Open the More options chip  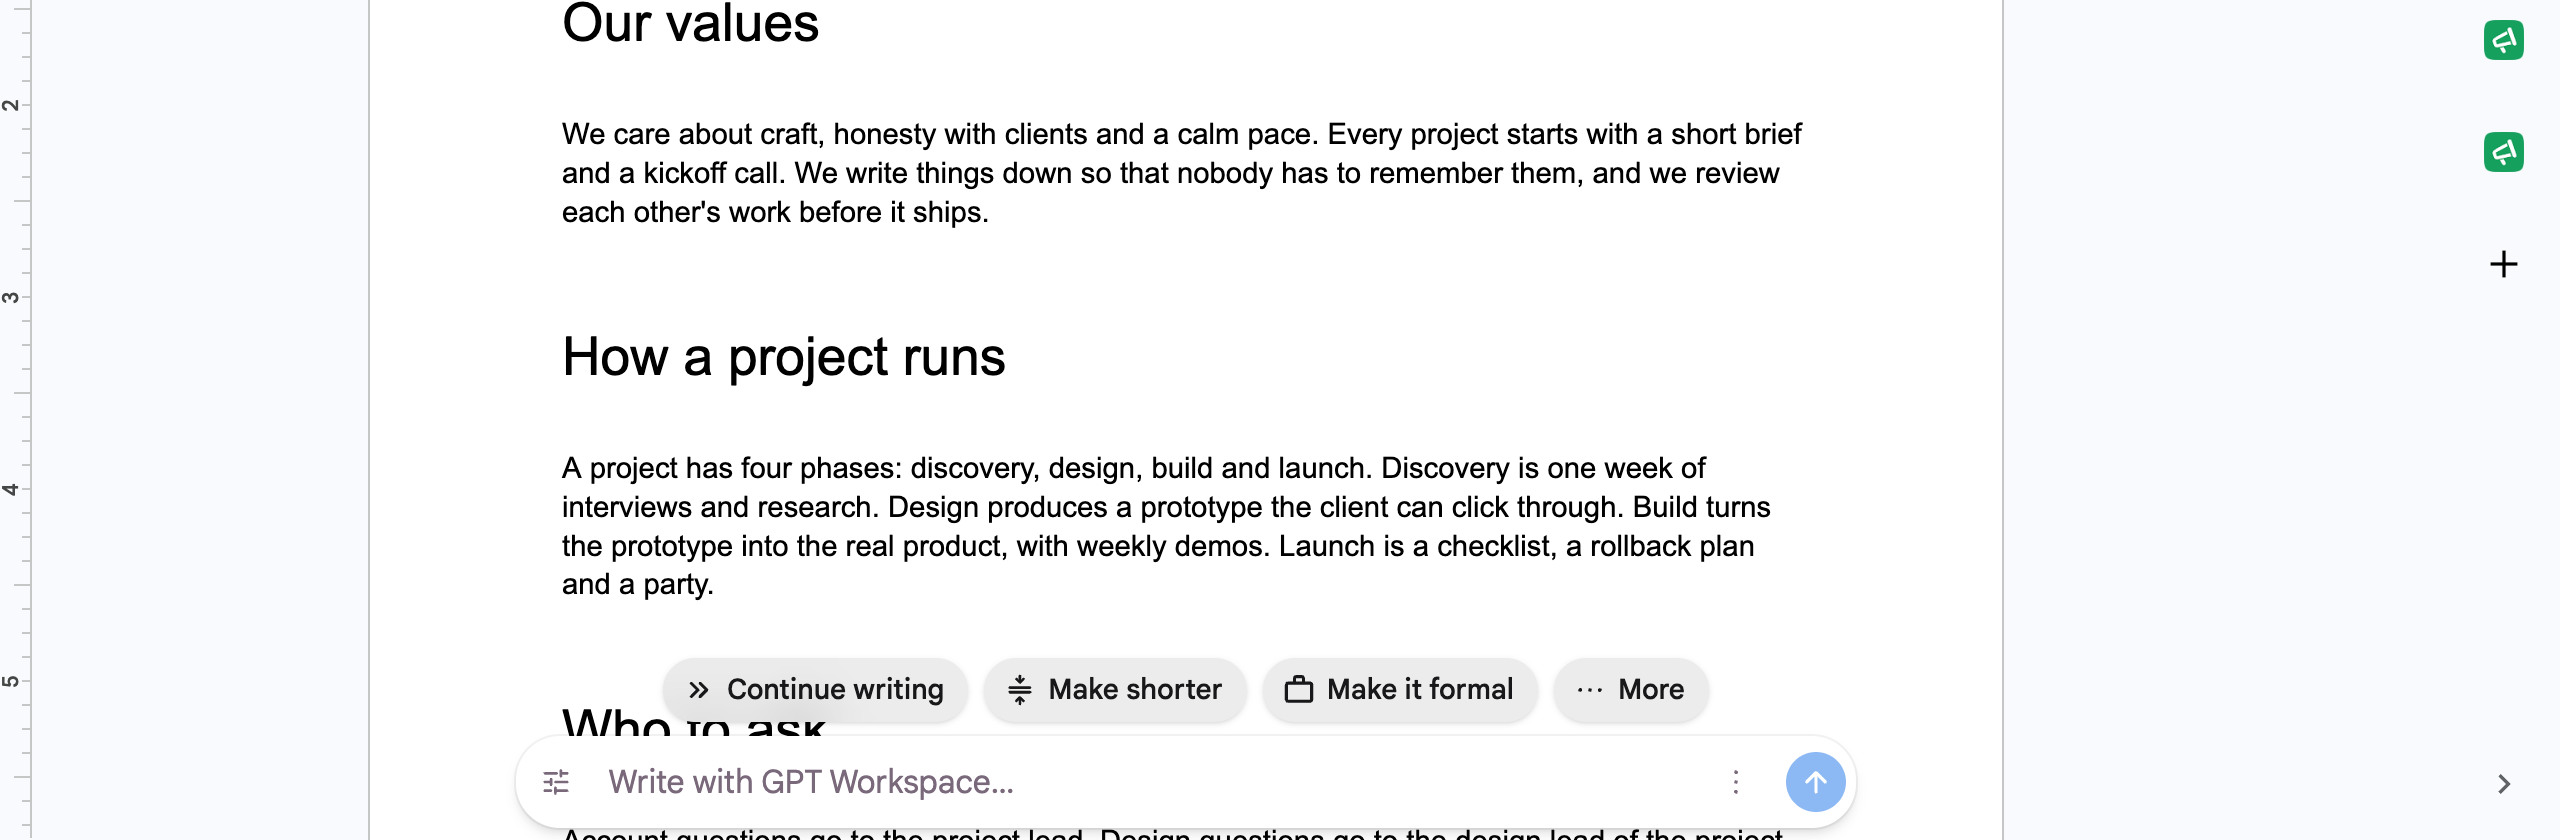tap(1631, 690)
